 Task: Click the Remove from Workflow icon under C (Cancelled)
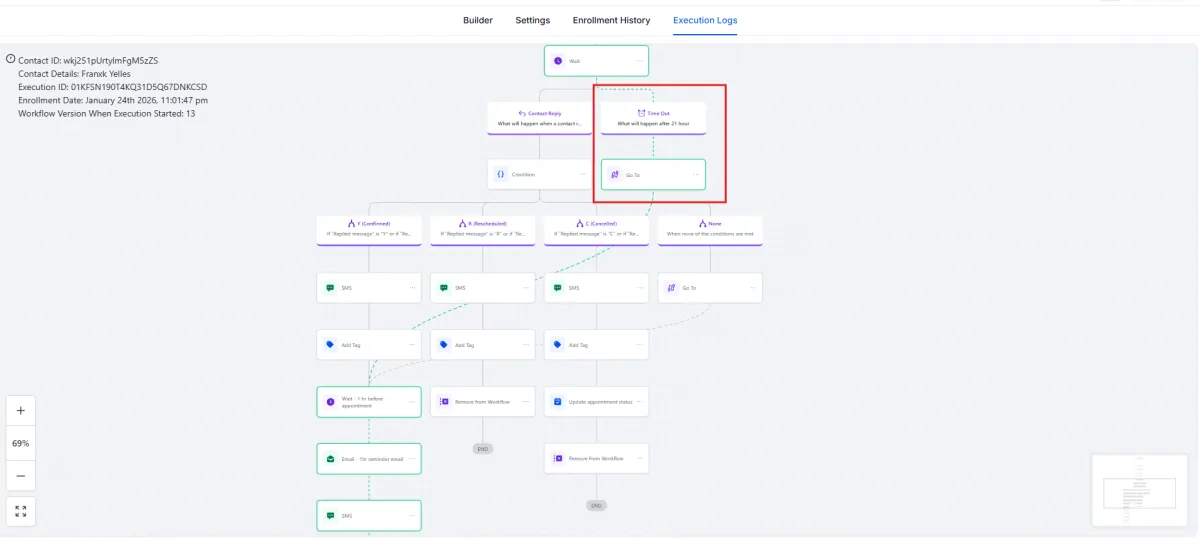pyautogui.click(x=557, y=458)
